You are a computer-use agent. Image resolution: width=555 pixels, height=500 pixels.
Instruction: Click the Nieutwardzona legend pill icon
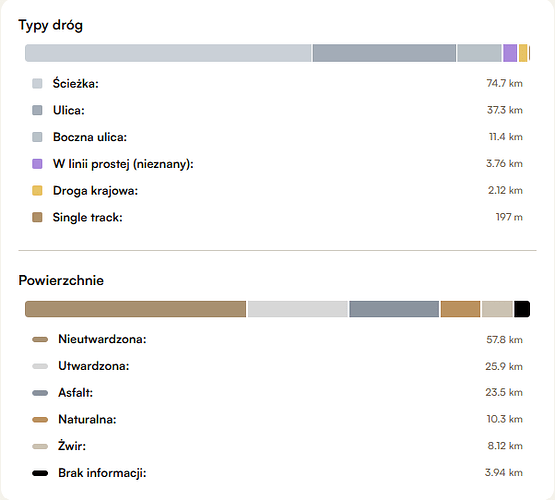click(40, 340)
